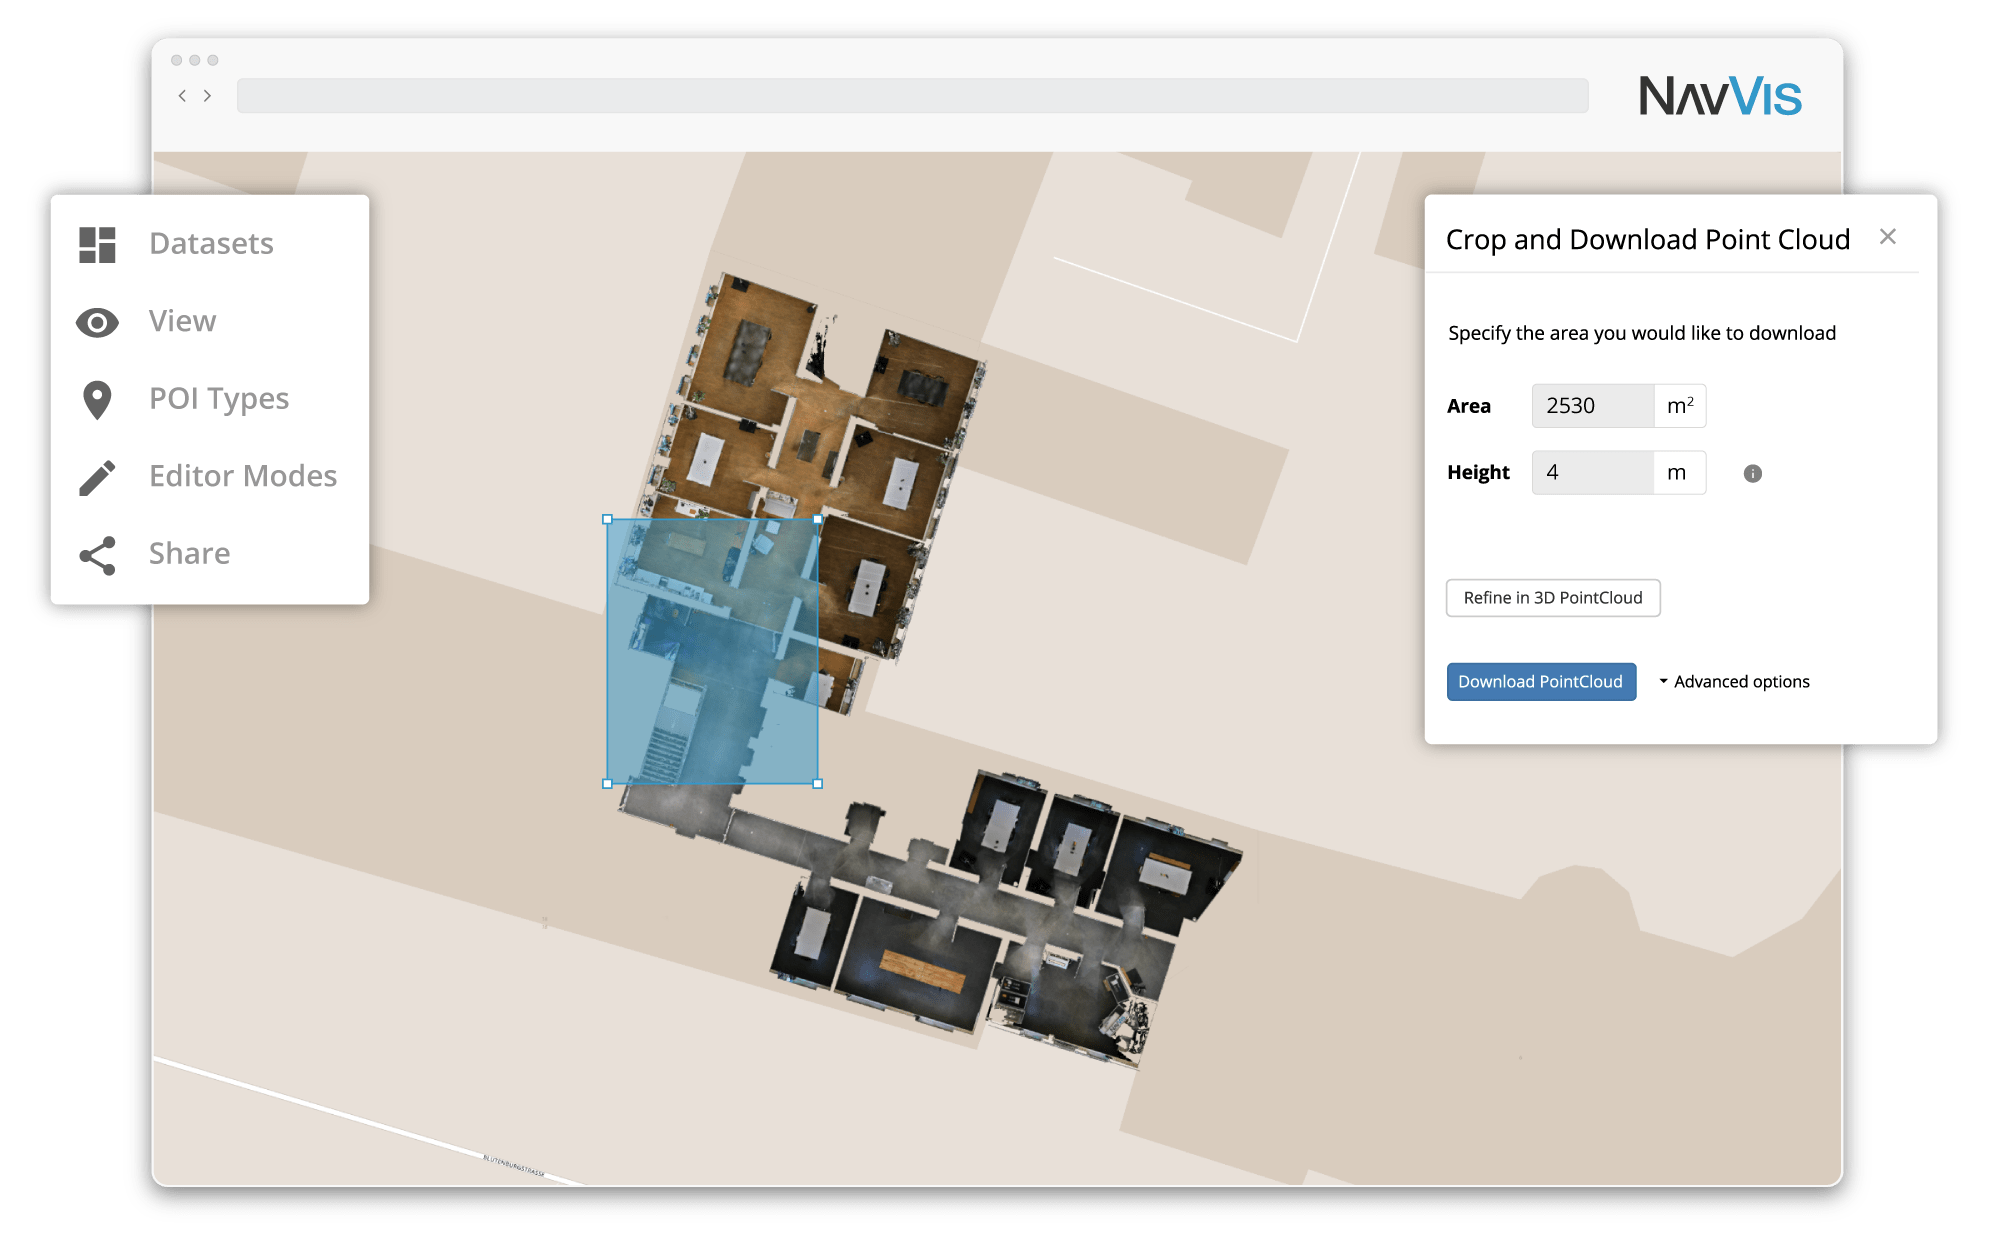The image size is (2000, 1239).
Task: Click the Height value field
Action: (1592, 473)
